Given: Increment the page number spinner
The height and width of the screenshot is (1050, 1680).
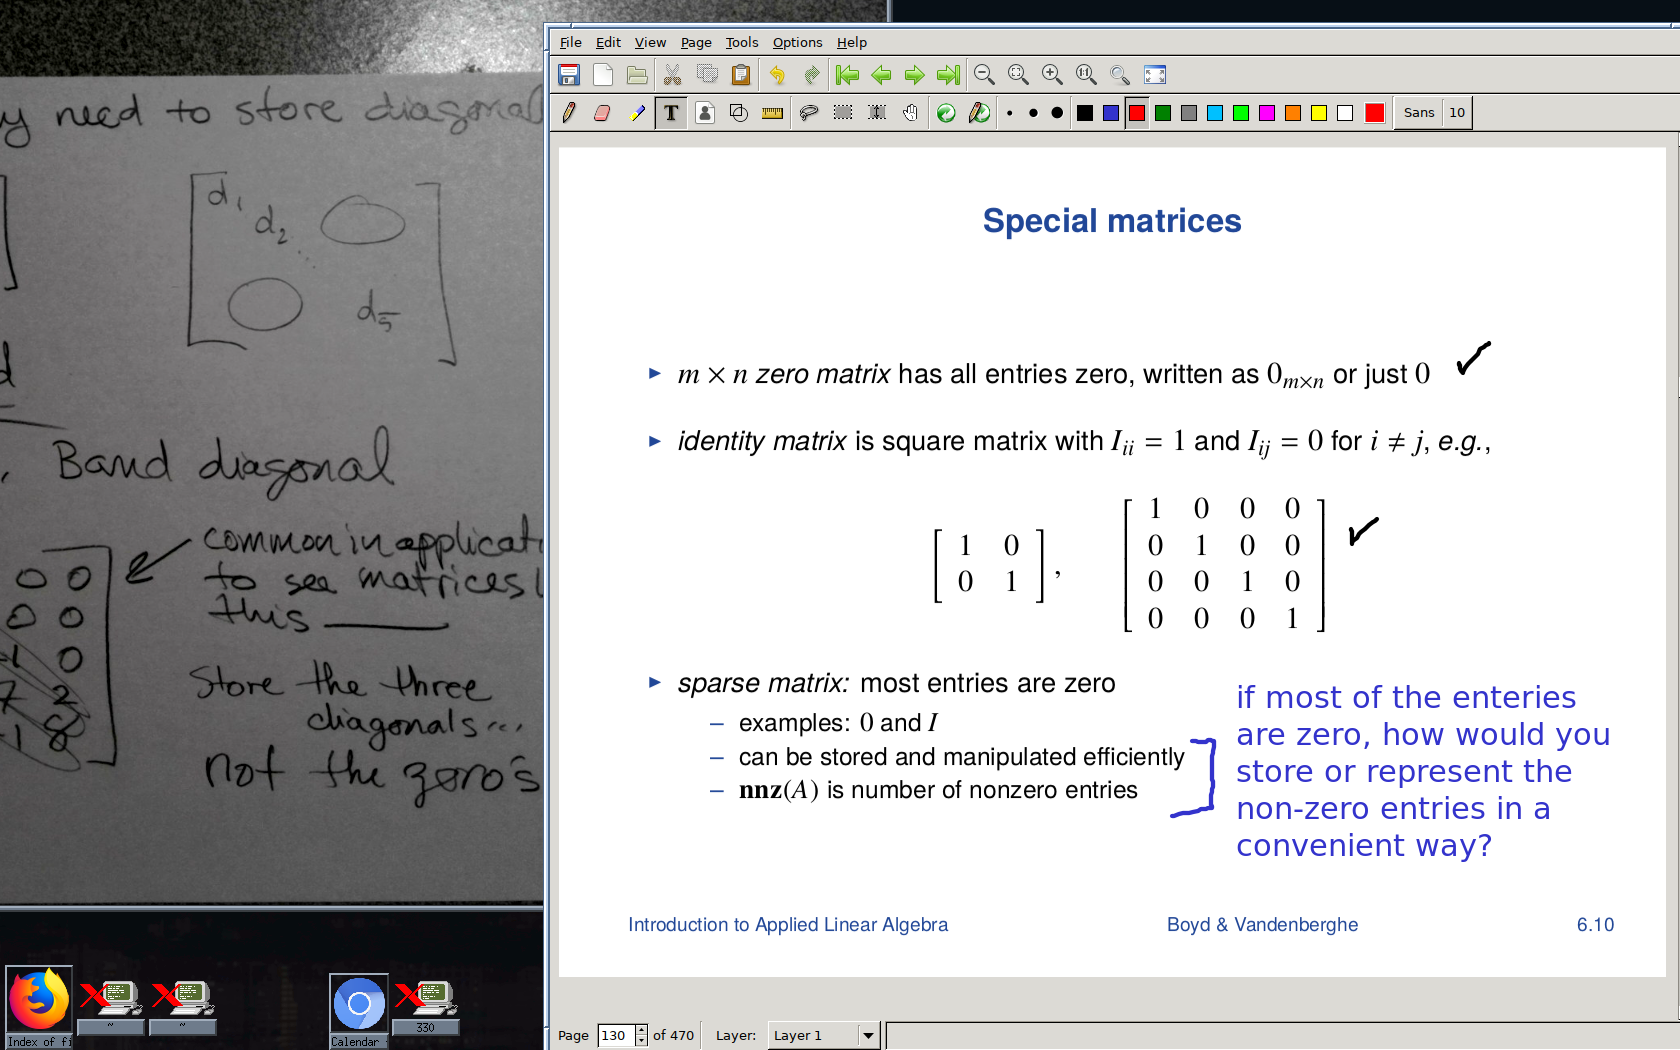Looking at the screenshot, I should pos(641,1030).
